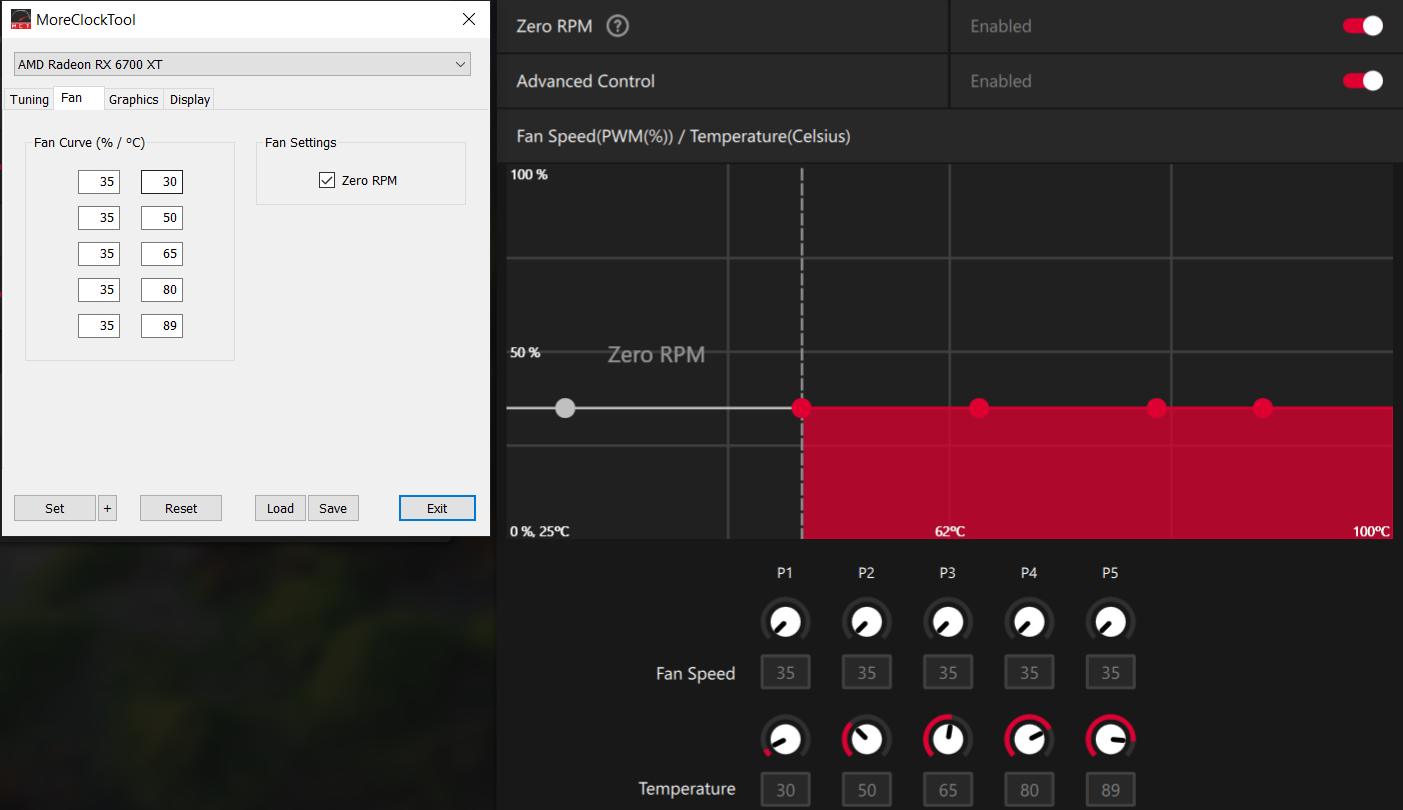Click the "Fan Curve (% / °C)" group label
1403x810 pixels.
(x=90, y=143)
